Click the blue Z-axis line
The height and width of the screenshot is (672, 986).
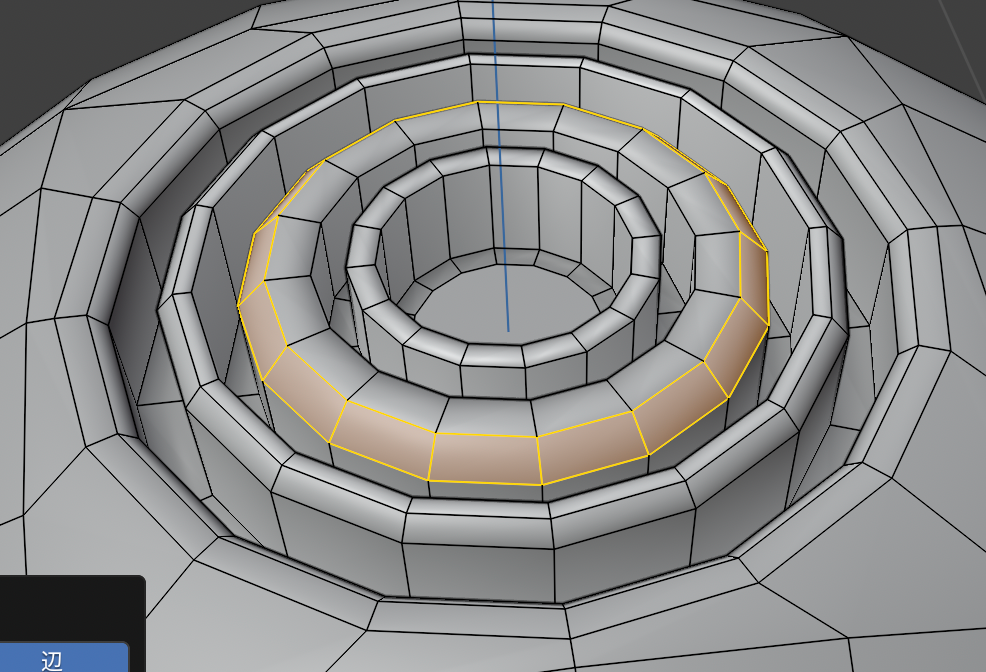499,120
